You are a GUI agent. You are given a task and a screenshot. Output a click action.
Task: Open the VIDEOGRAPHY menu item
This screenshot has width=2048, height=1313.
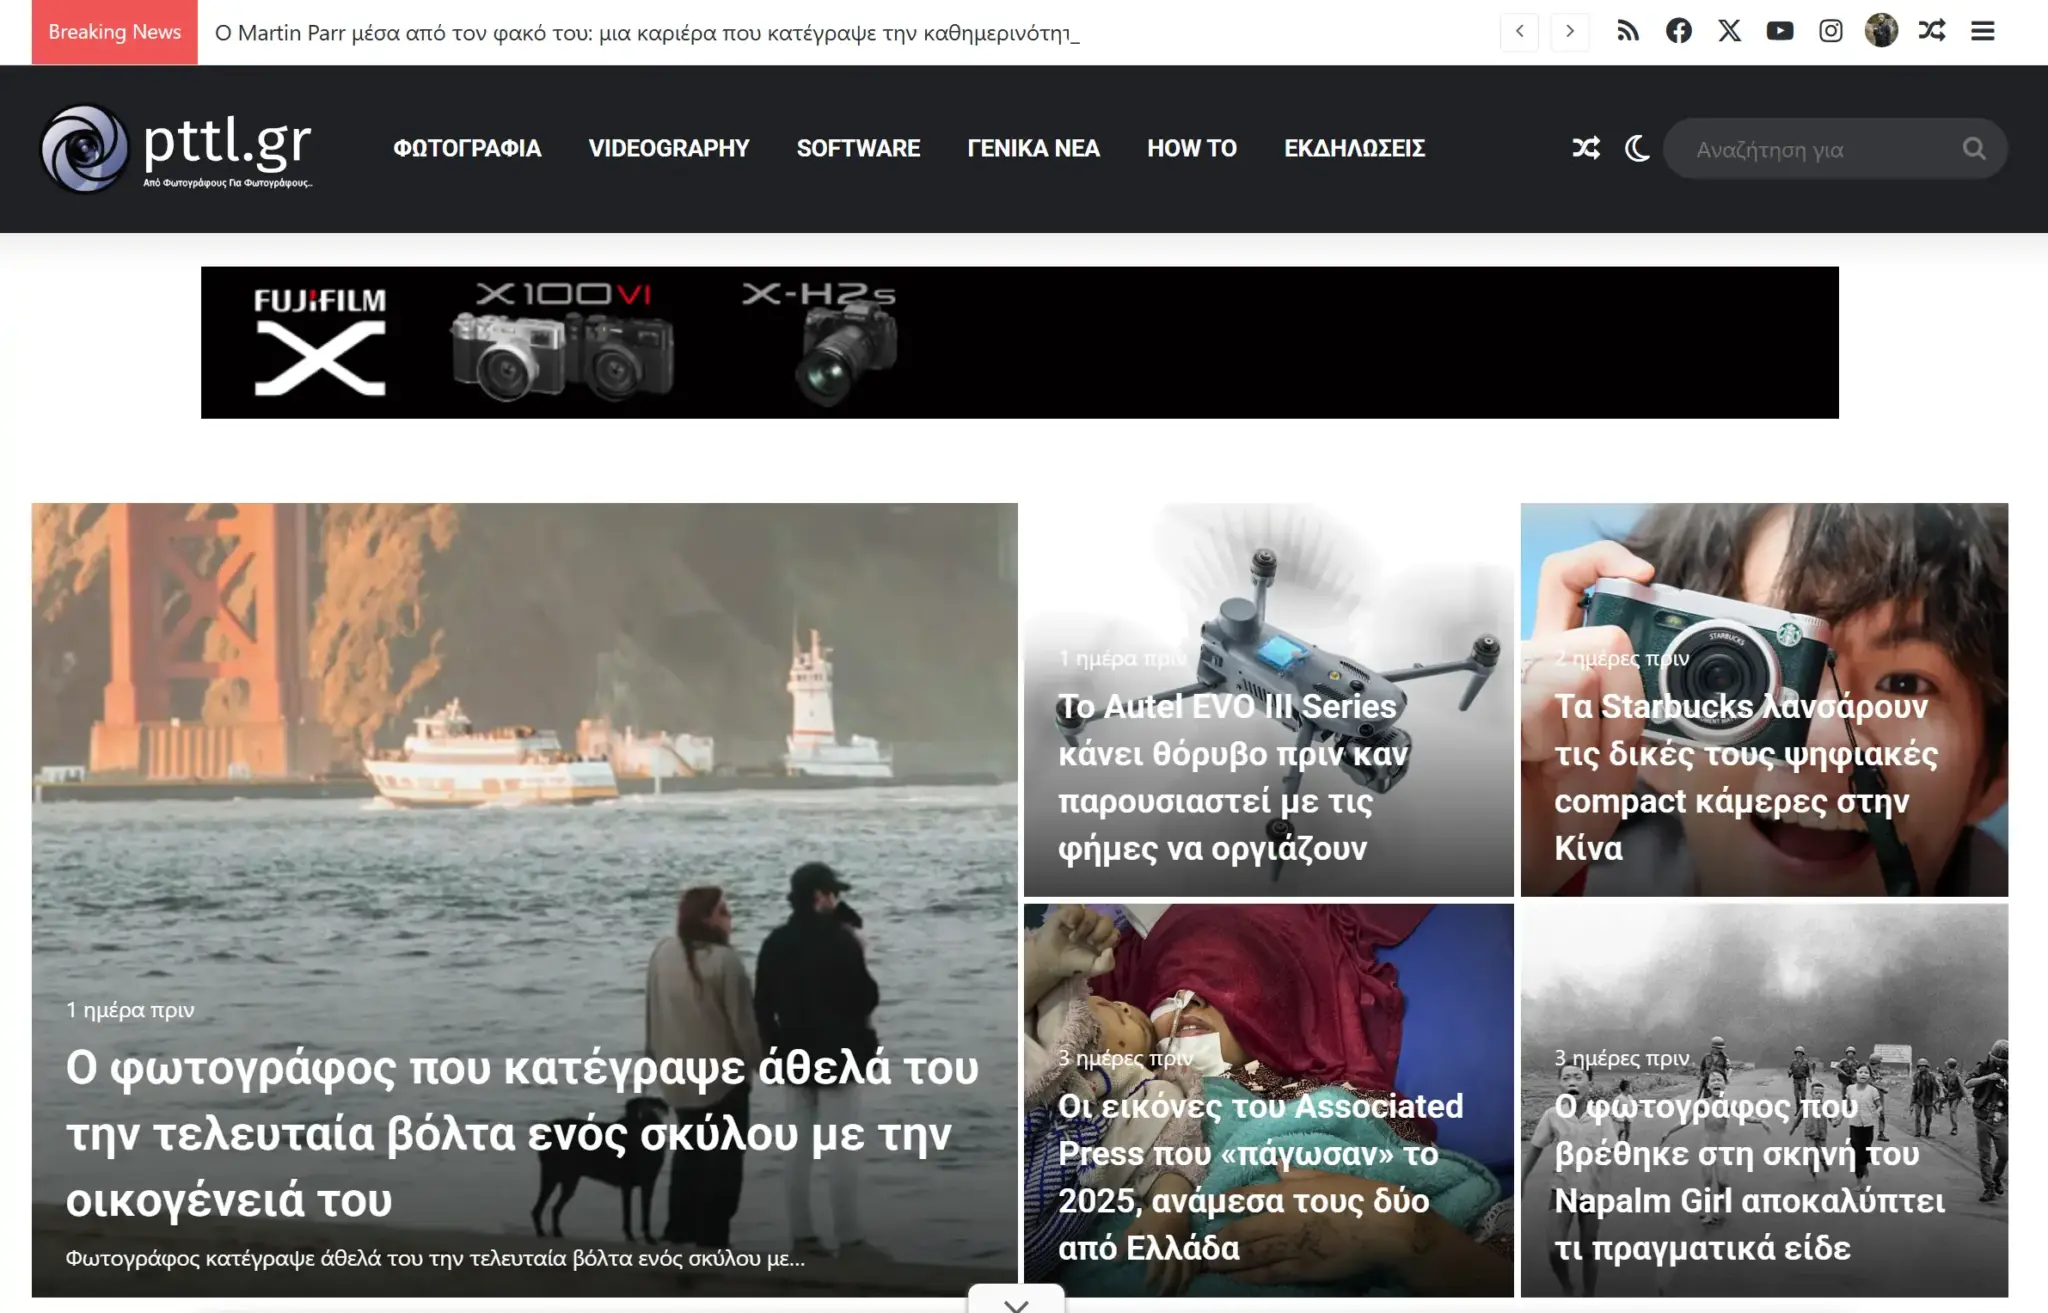tap(668, 149)
